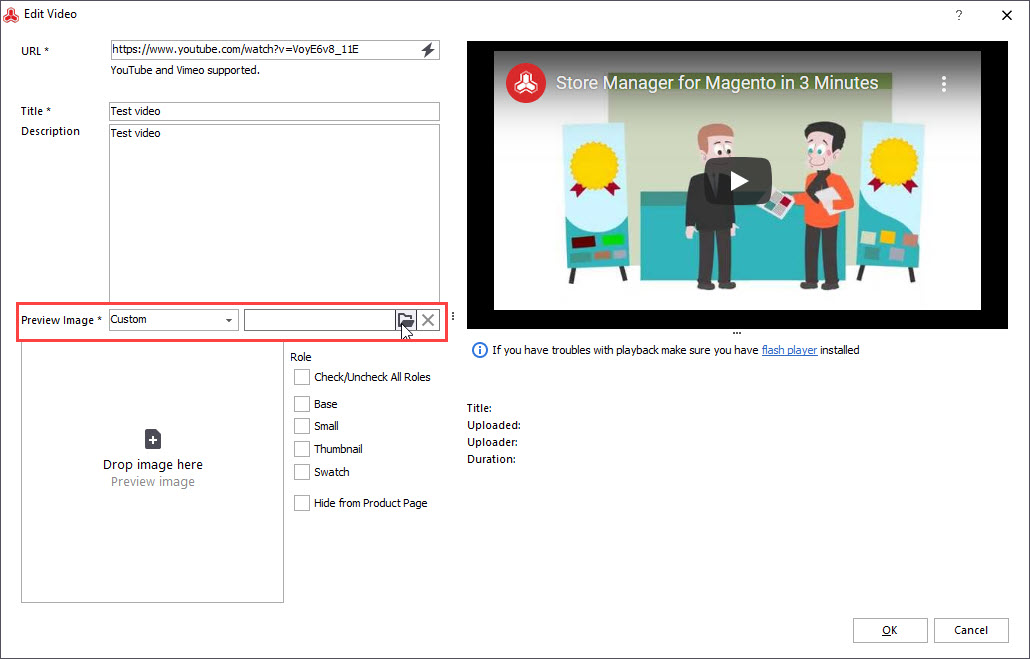
Task: Enable the Swatch role checkbox
Action: click(302, 472)
